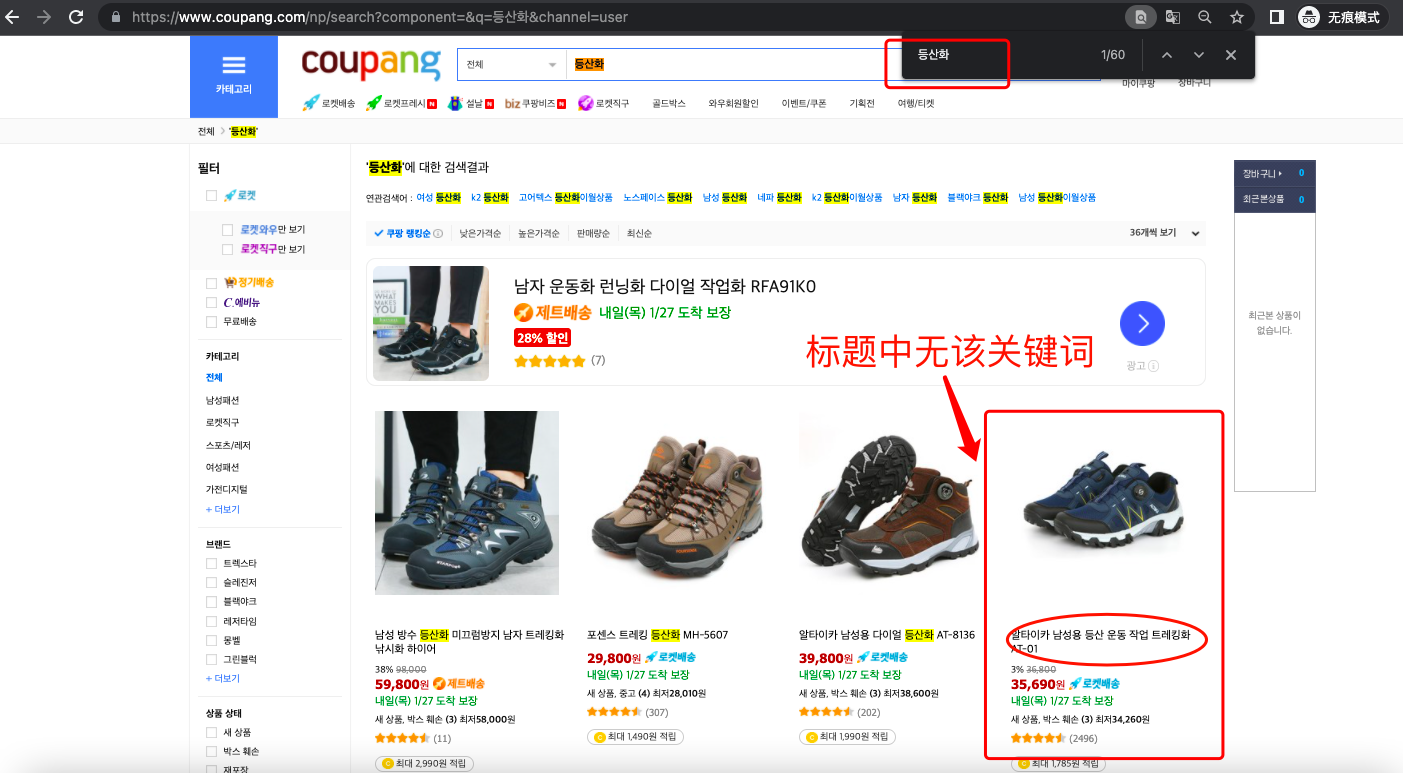Open the 여행/티켓 menu item
The width and height of the screenshot is (1403, 773).
[916, 103]
